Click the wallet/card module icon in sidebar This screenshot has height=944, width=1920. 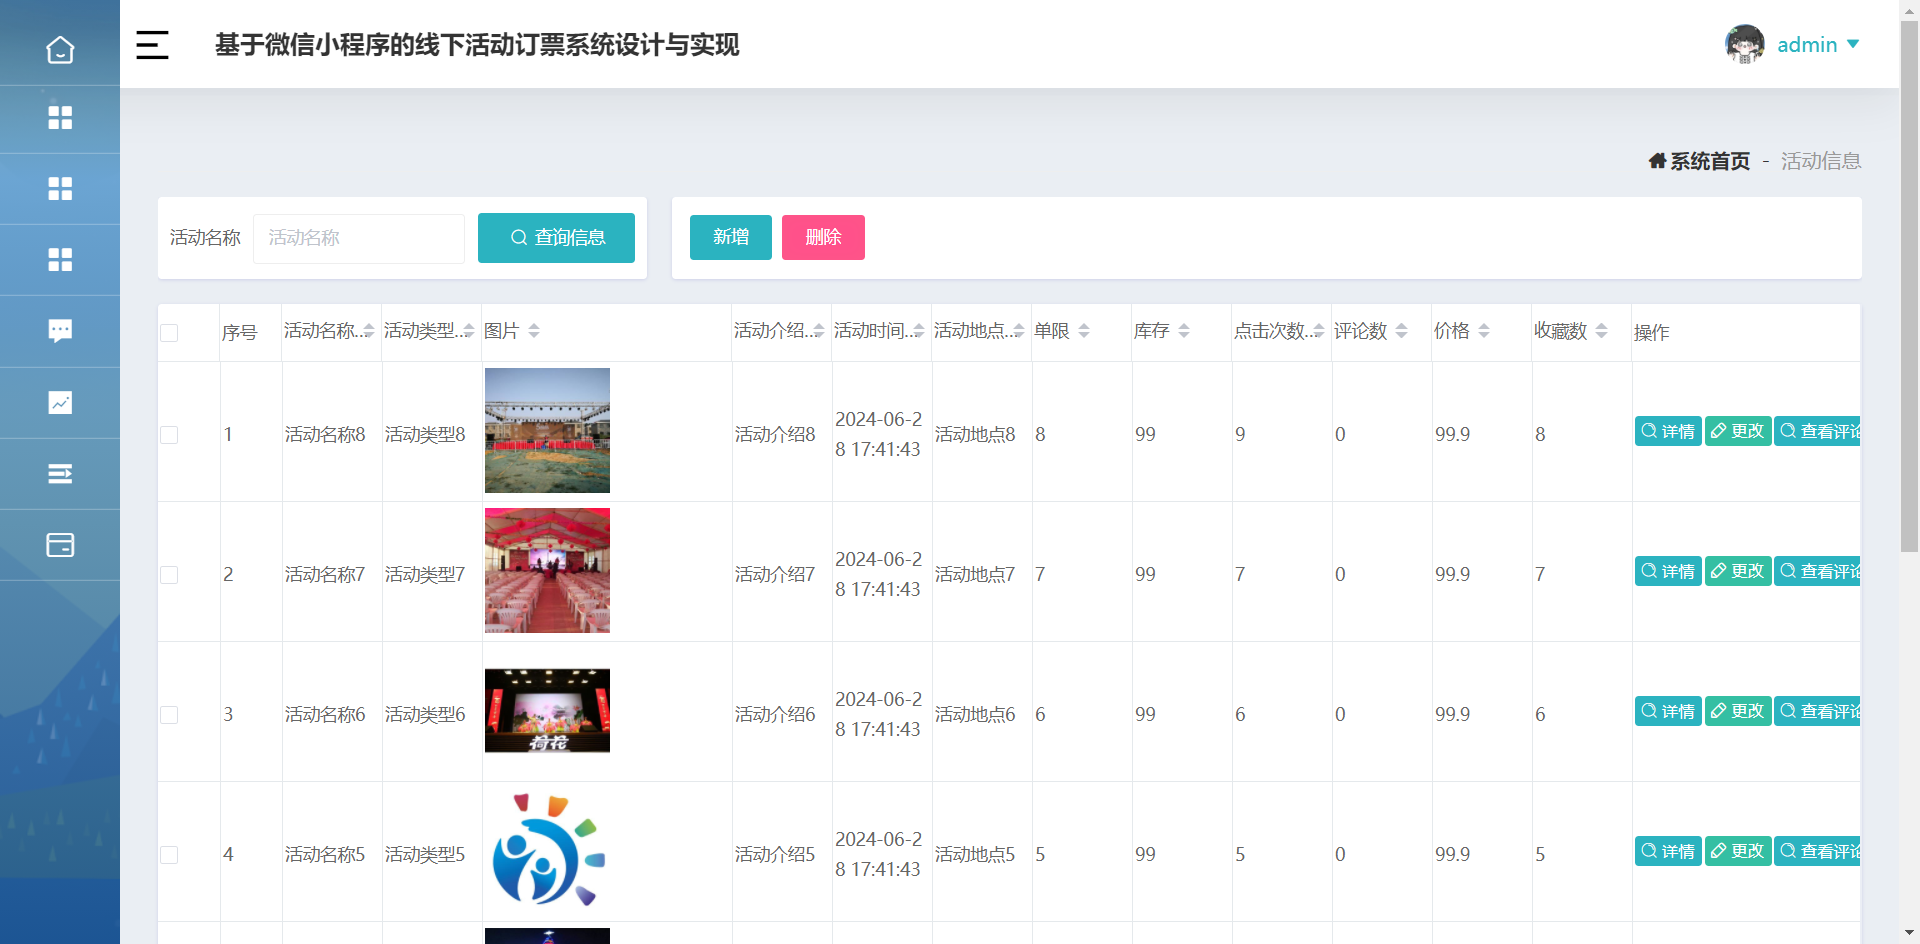coord(60,545)
